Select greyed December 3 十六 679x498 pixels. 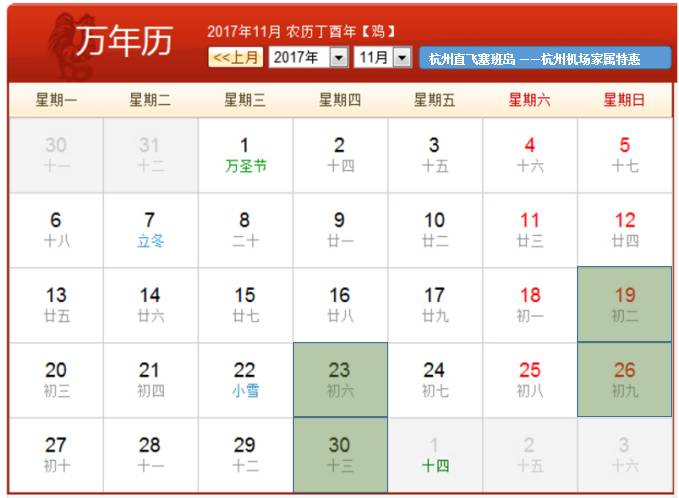(625, 455)
